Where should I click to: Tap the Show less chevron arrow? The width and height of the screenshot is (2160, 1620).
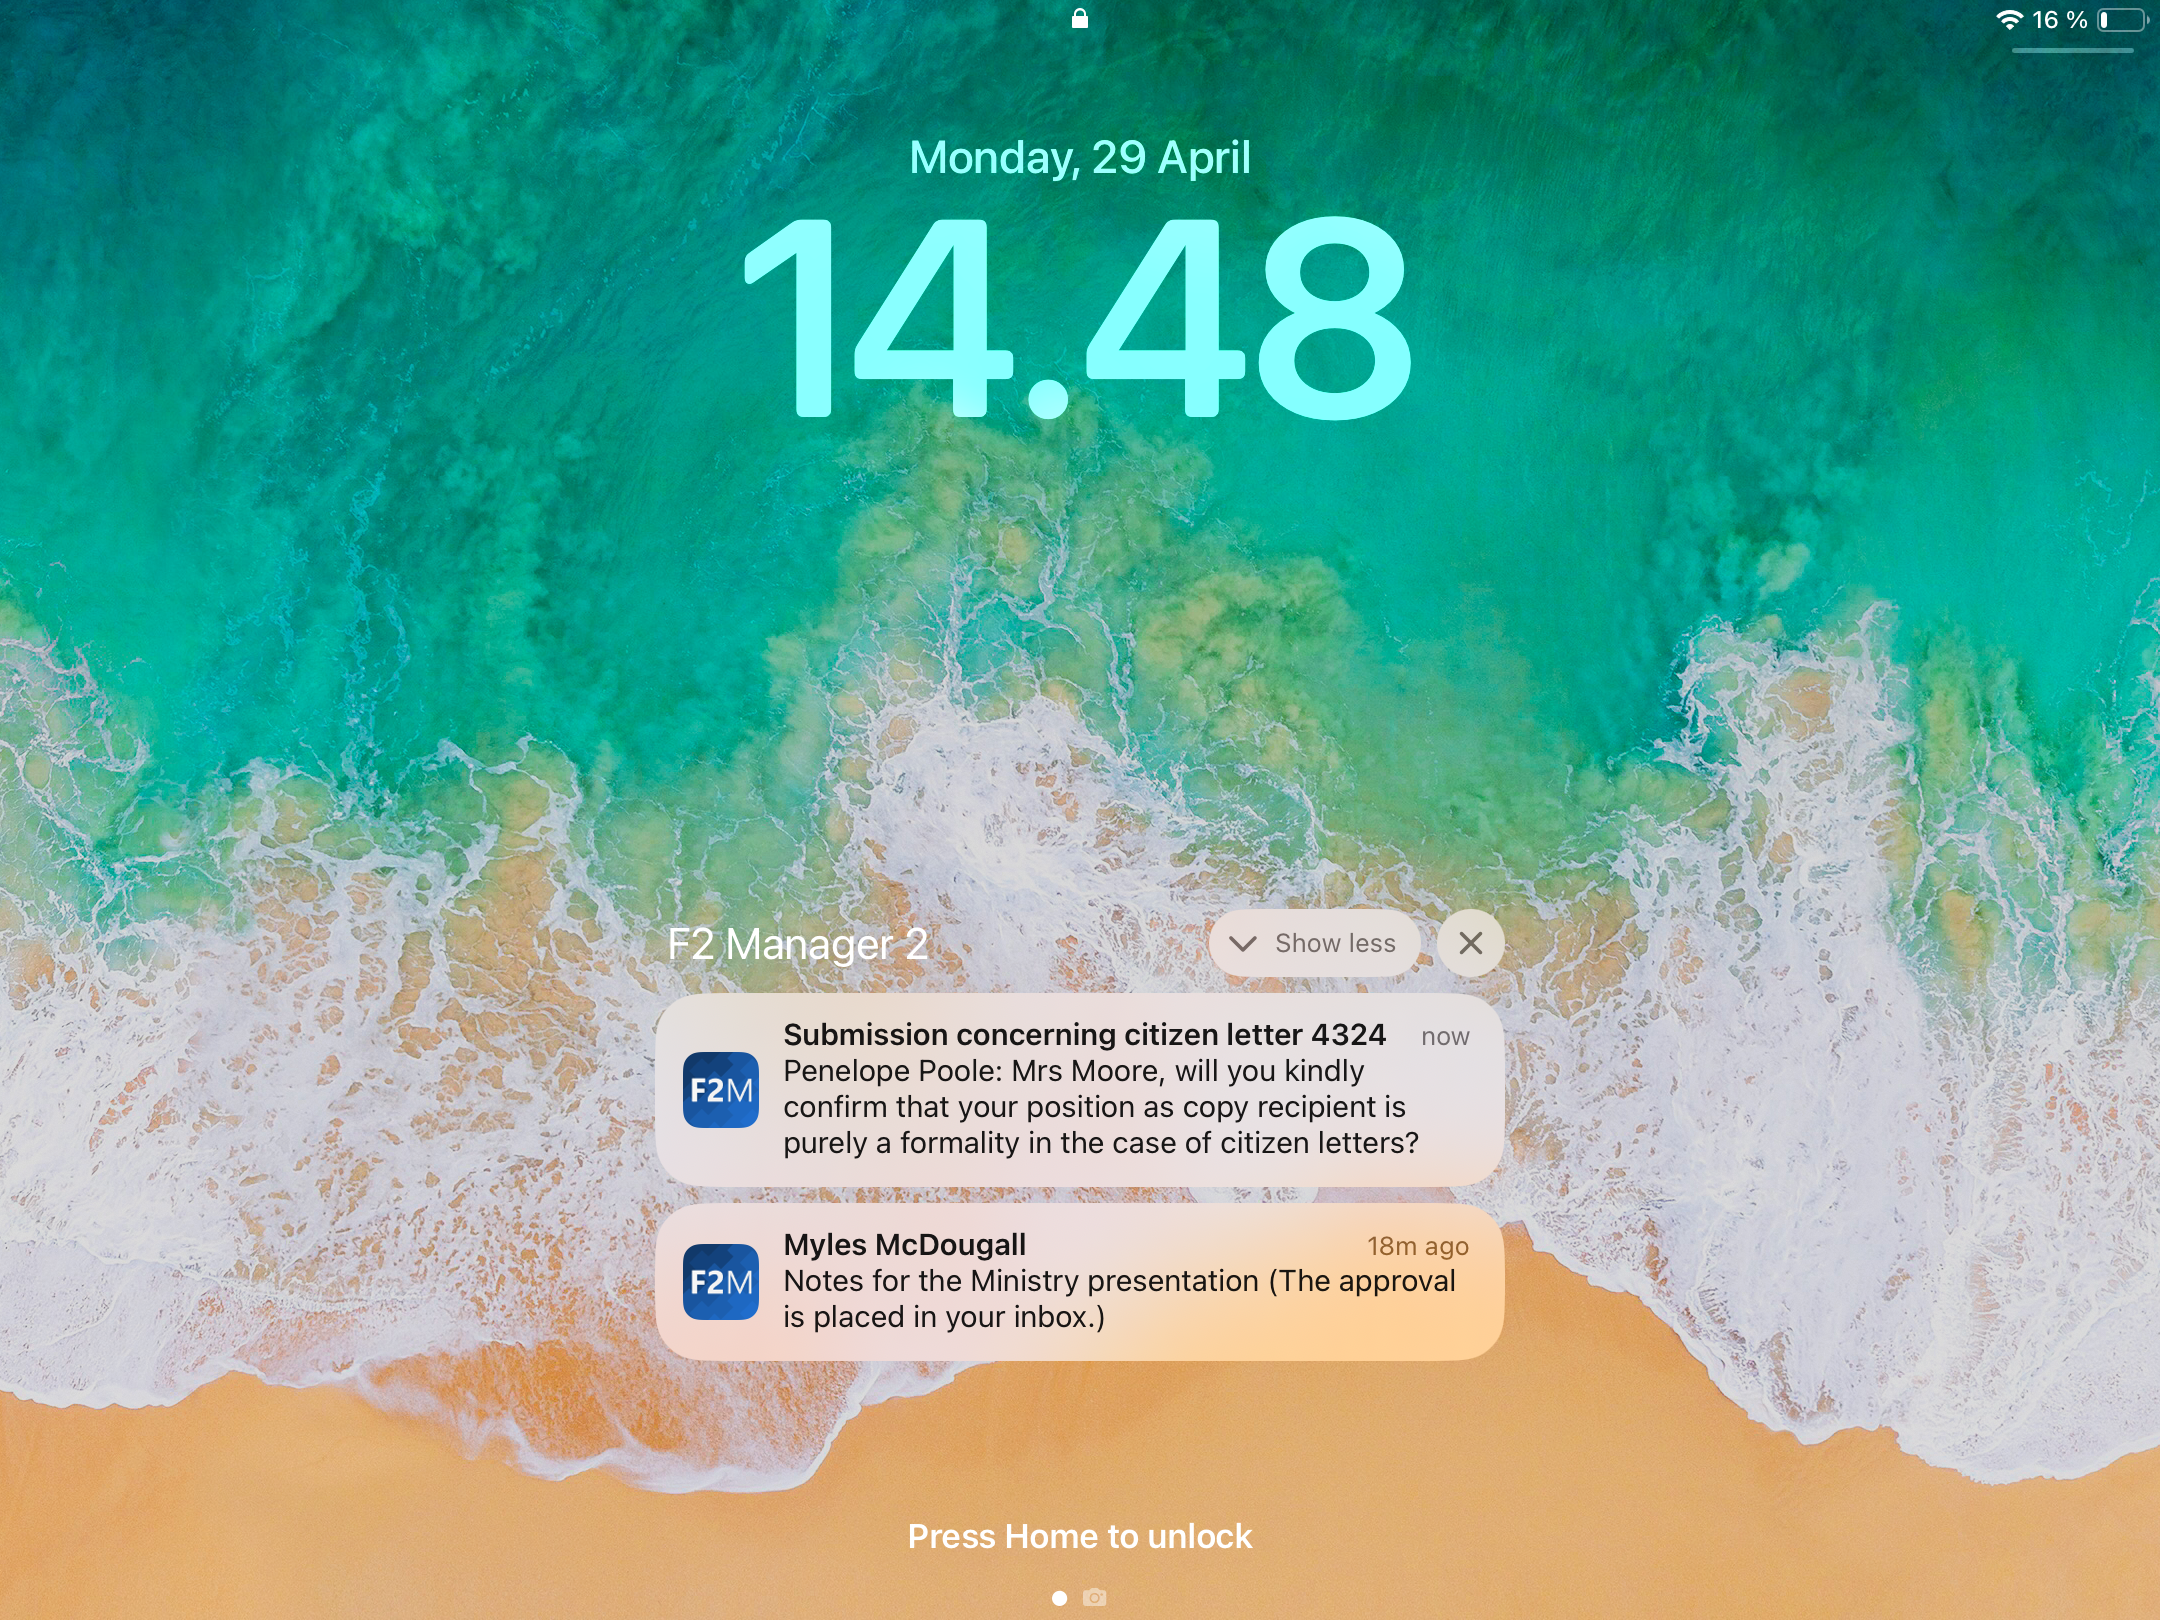click(x=1243, y=943)
